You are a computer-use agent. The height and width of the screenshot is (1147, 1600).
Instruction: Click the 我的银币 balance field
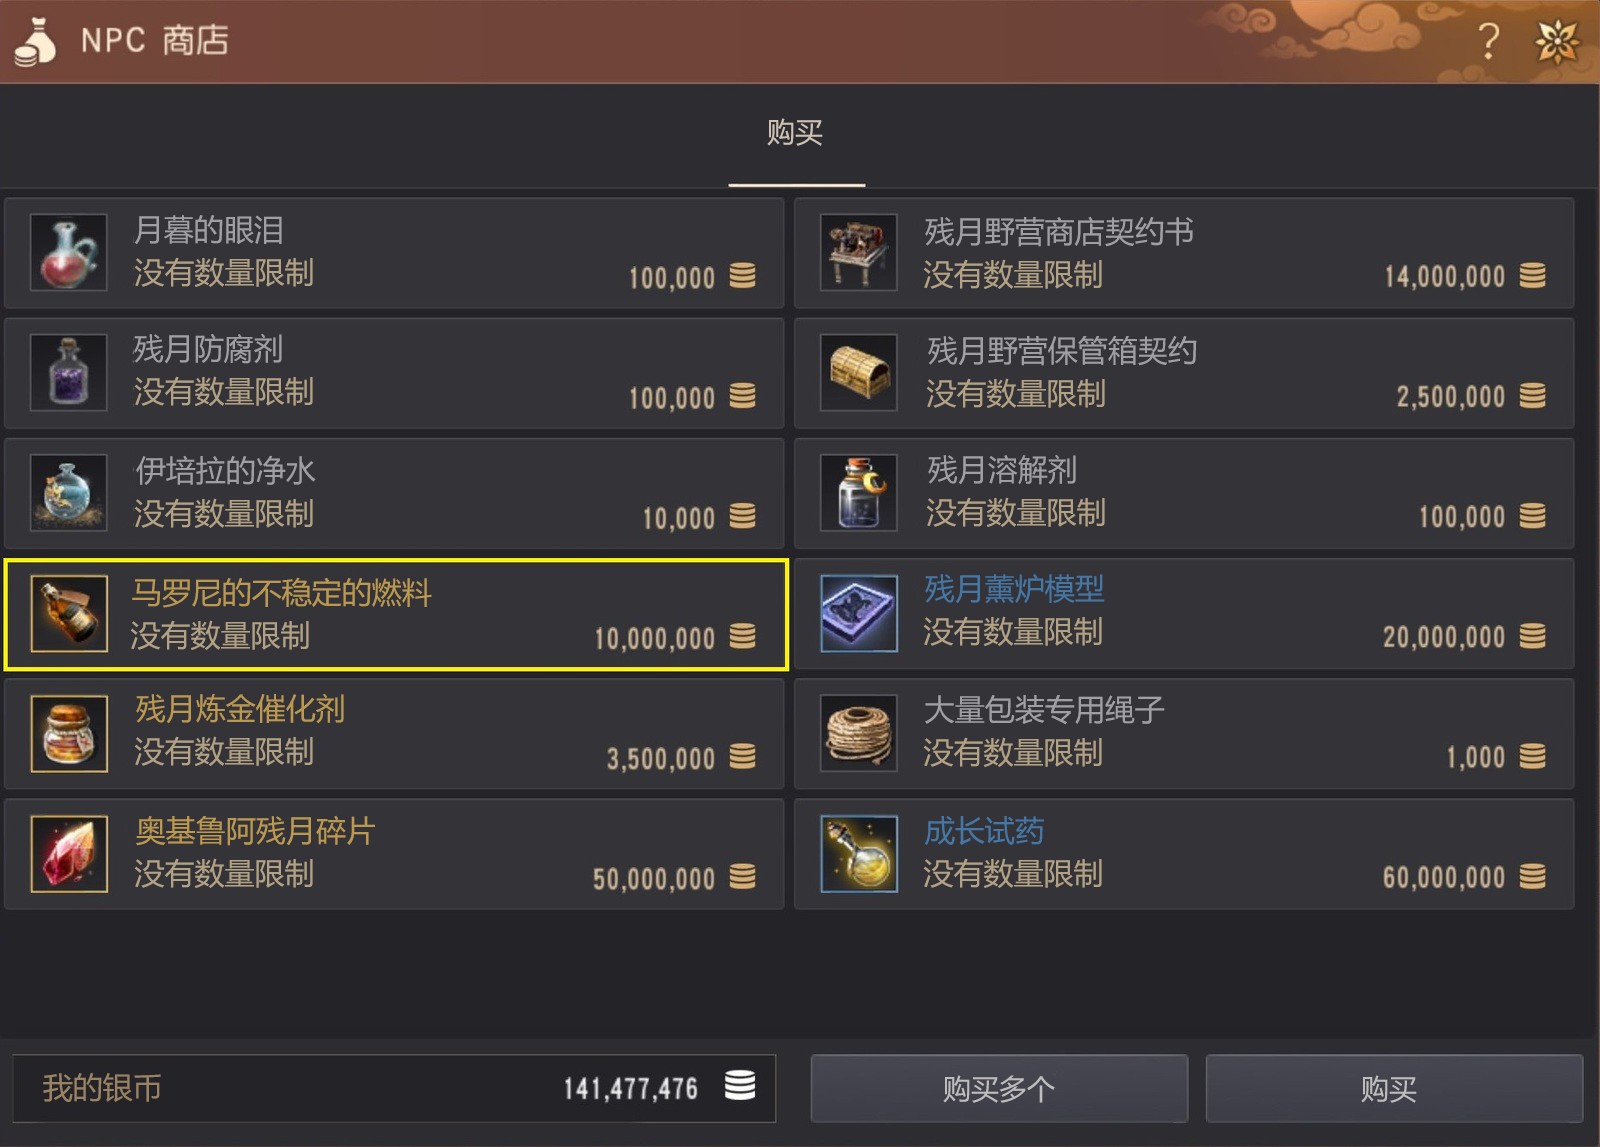(x=394, y=1088)
